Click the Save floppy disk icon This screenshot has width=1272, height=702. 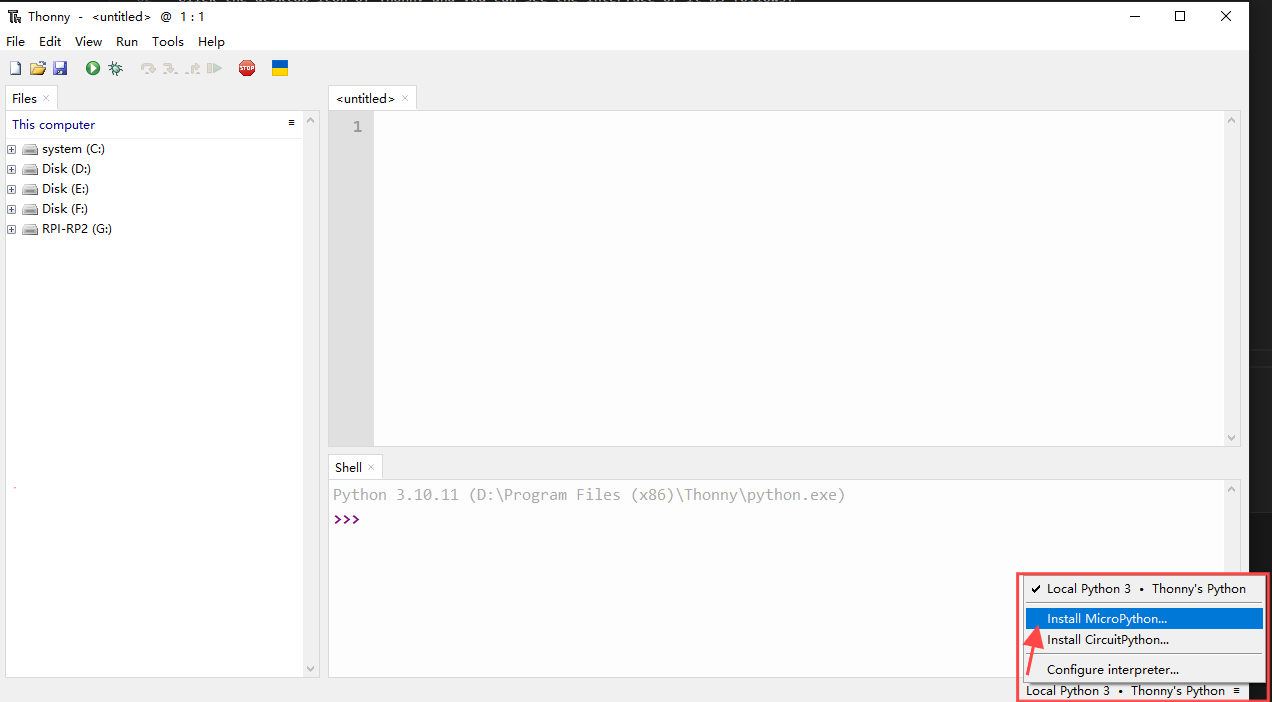60,68
